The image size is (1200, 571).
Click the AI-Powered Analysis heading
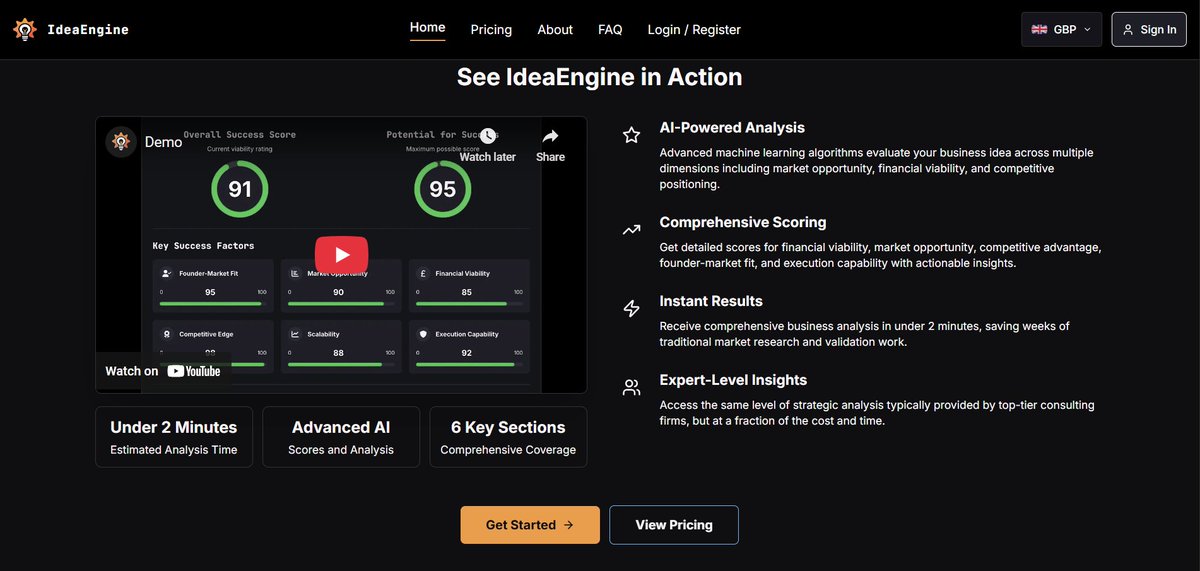coord(732,128)
